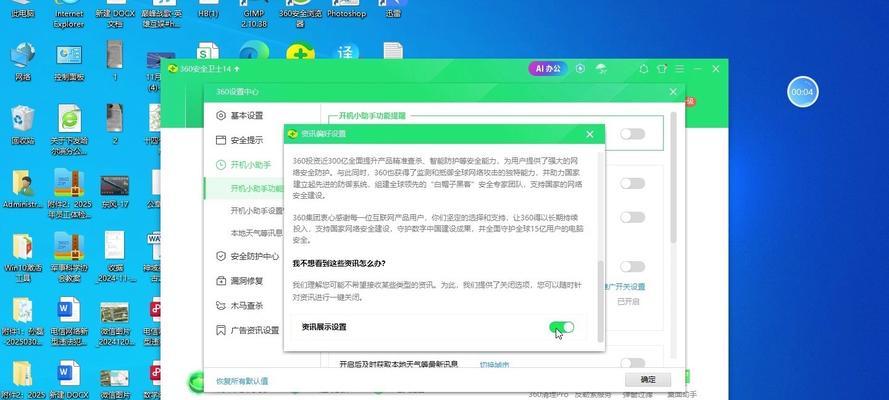Click the 广告资讯设置 bookmark icon
Screen dimensions: 889x400
(221, 330)
